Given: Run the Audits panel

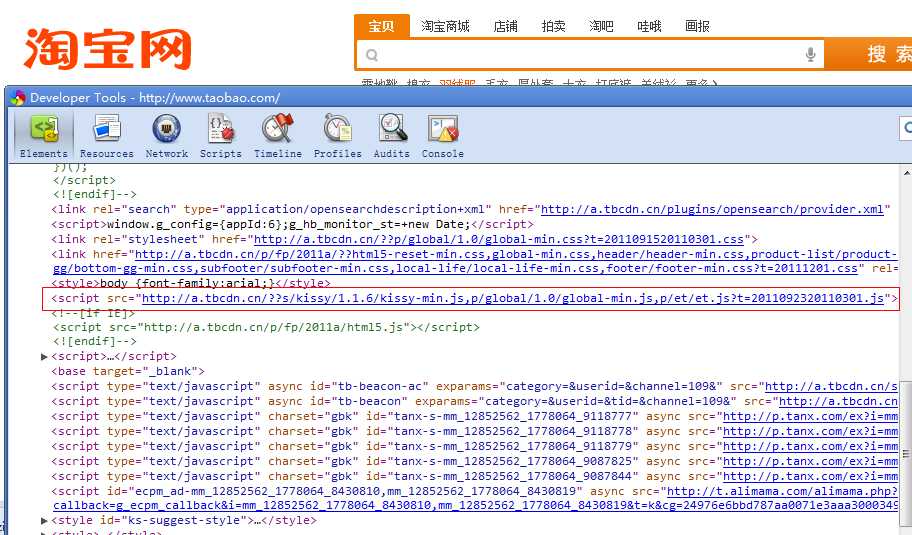Looking at the screenshot, I should point(391,137).
